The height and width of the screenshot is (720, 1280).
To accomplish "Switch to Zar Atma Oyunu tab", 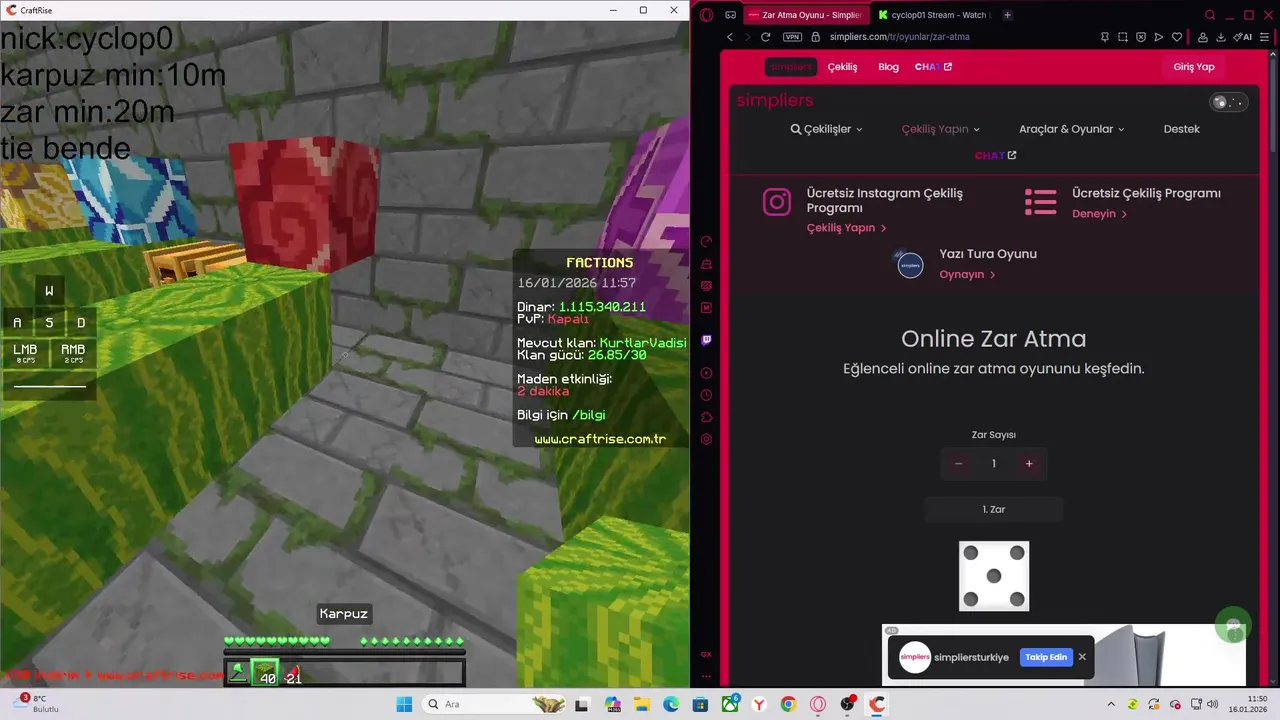I will point(806,15).
